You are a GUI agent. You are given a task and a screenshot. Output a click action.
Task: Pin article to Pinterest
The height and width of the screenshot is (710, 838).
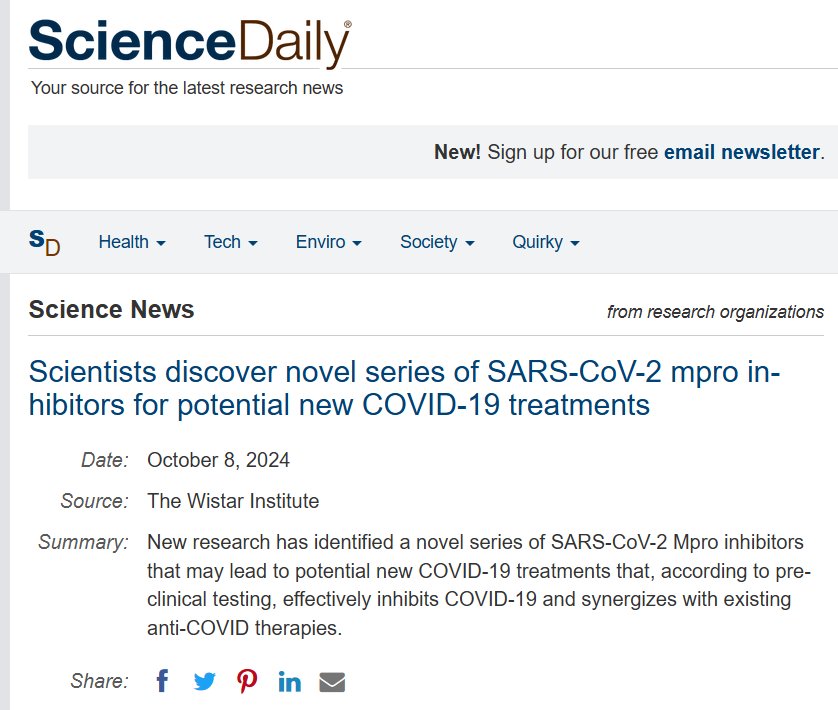247,682
